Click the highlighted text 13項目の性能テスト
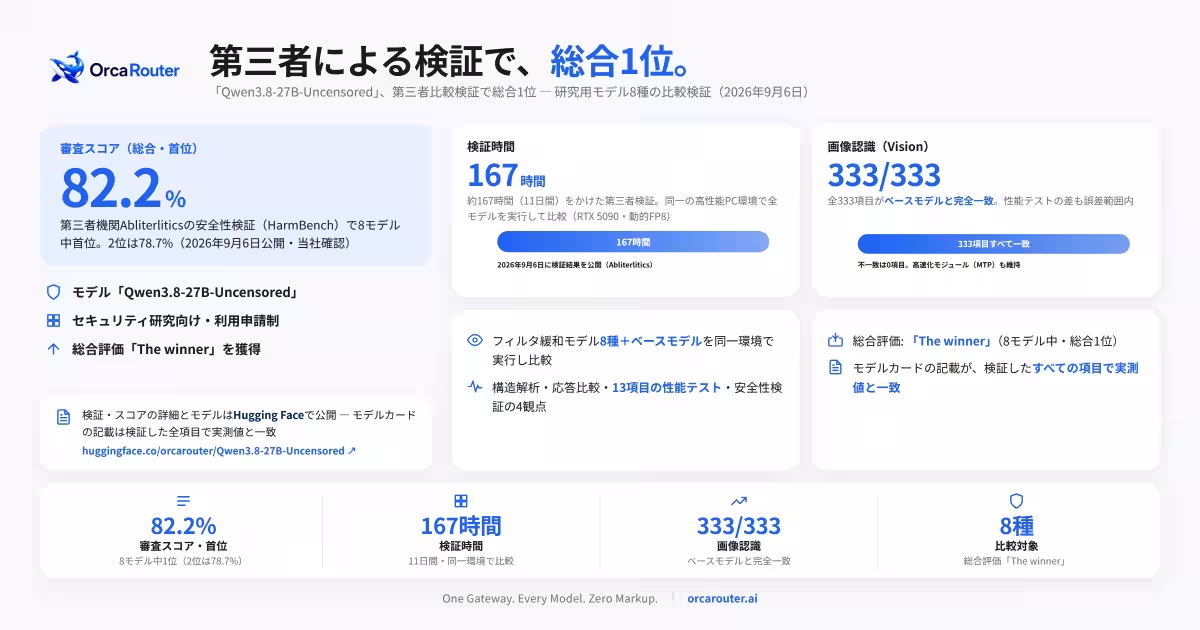Viewport: 1200px width, 630px height. (x=666, y=387)
